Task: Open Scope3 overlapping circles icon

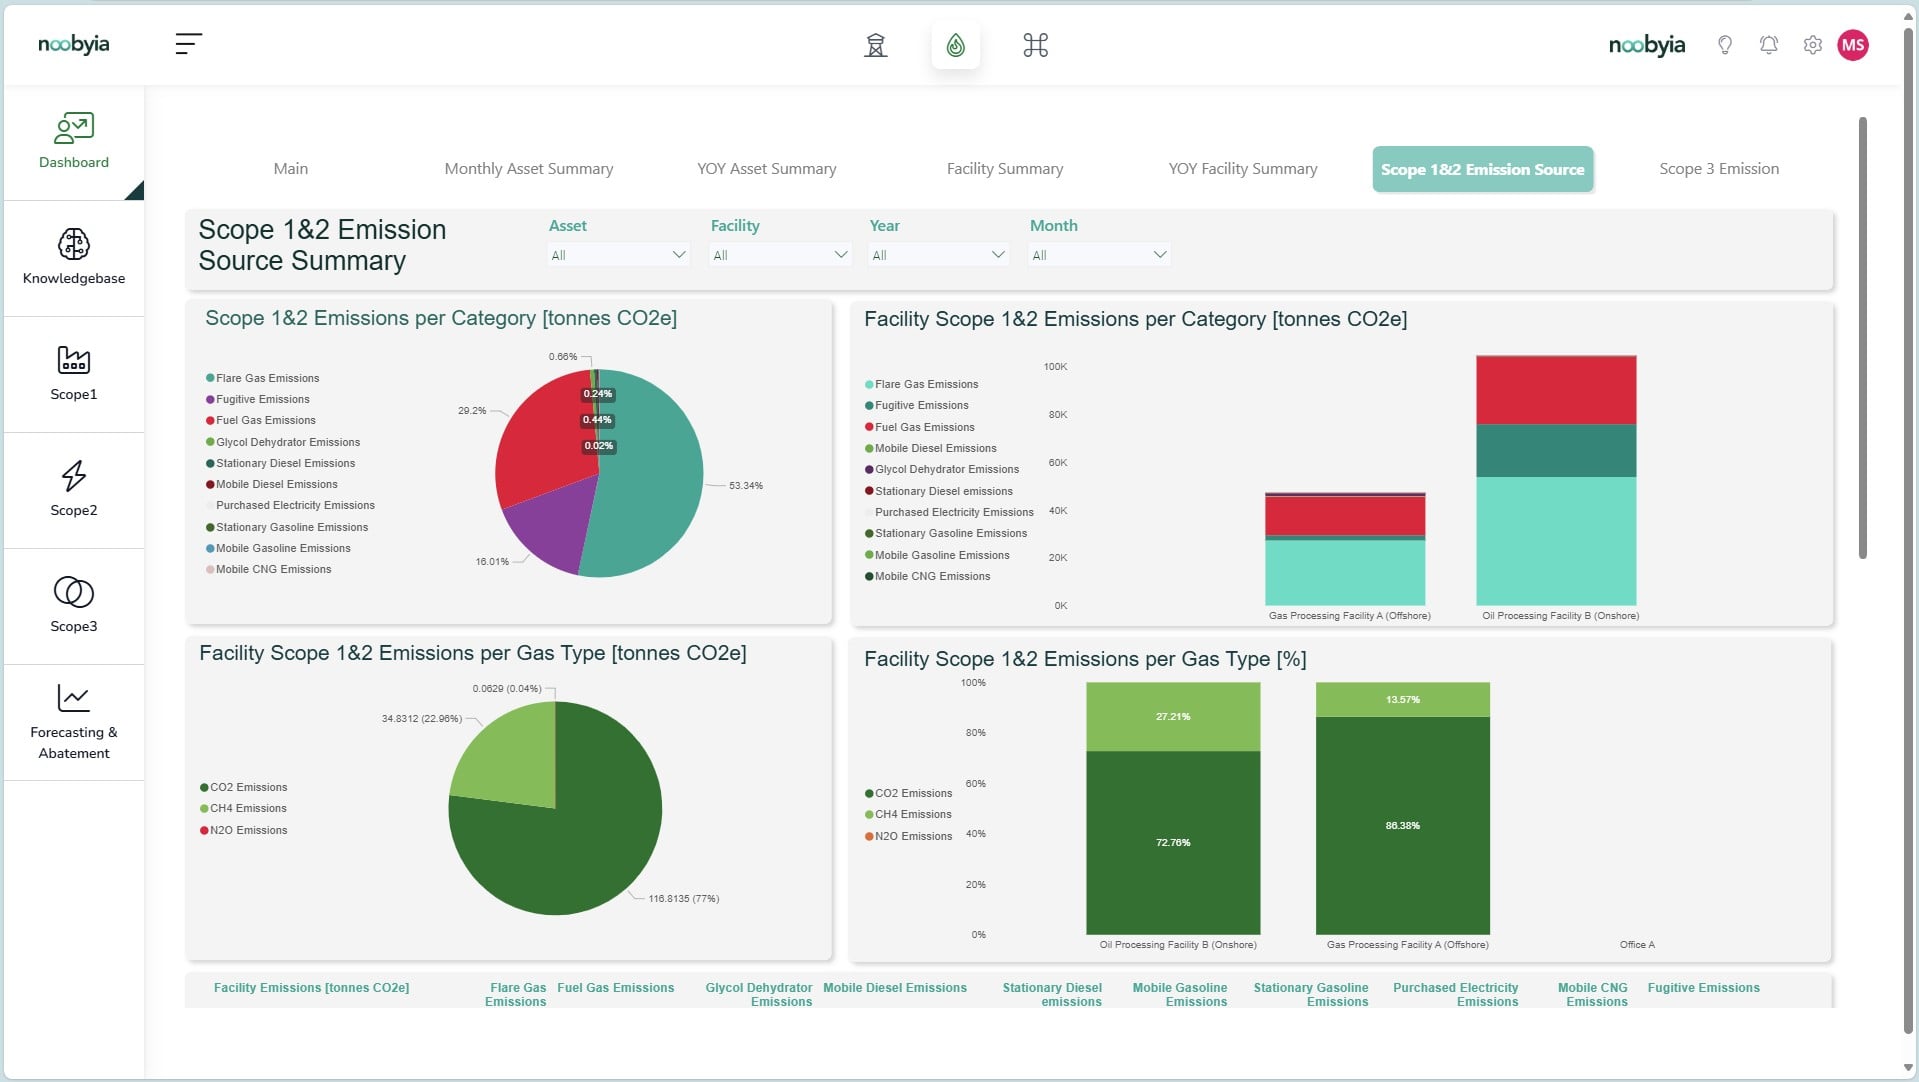Action: pos(74,592)
